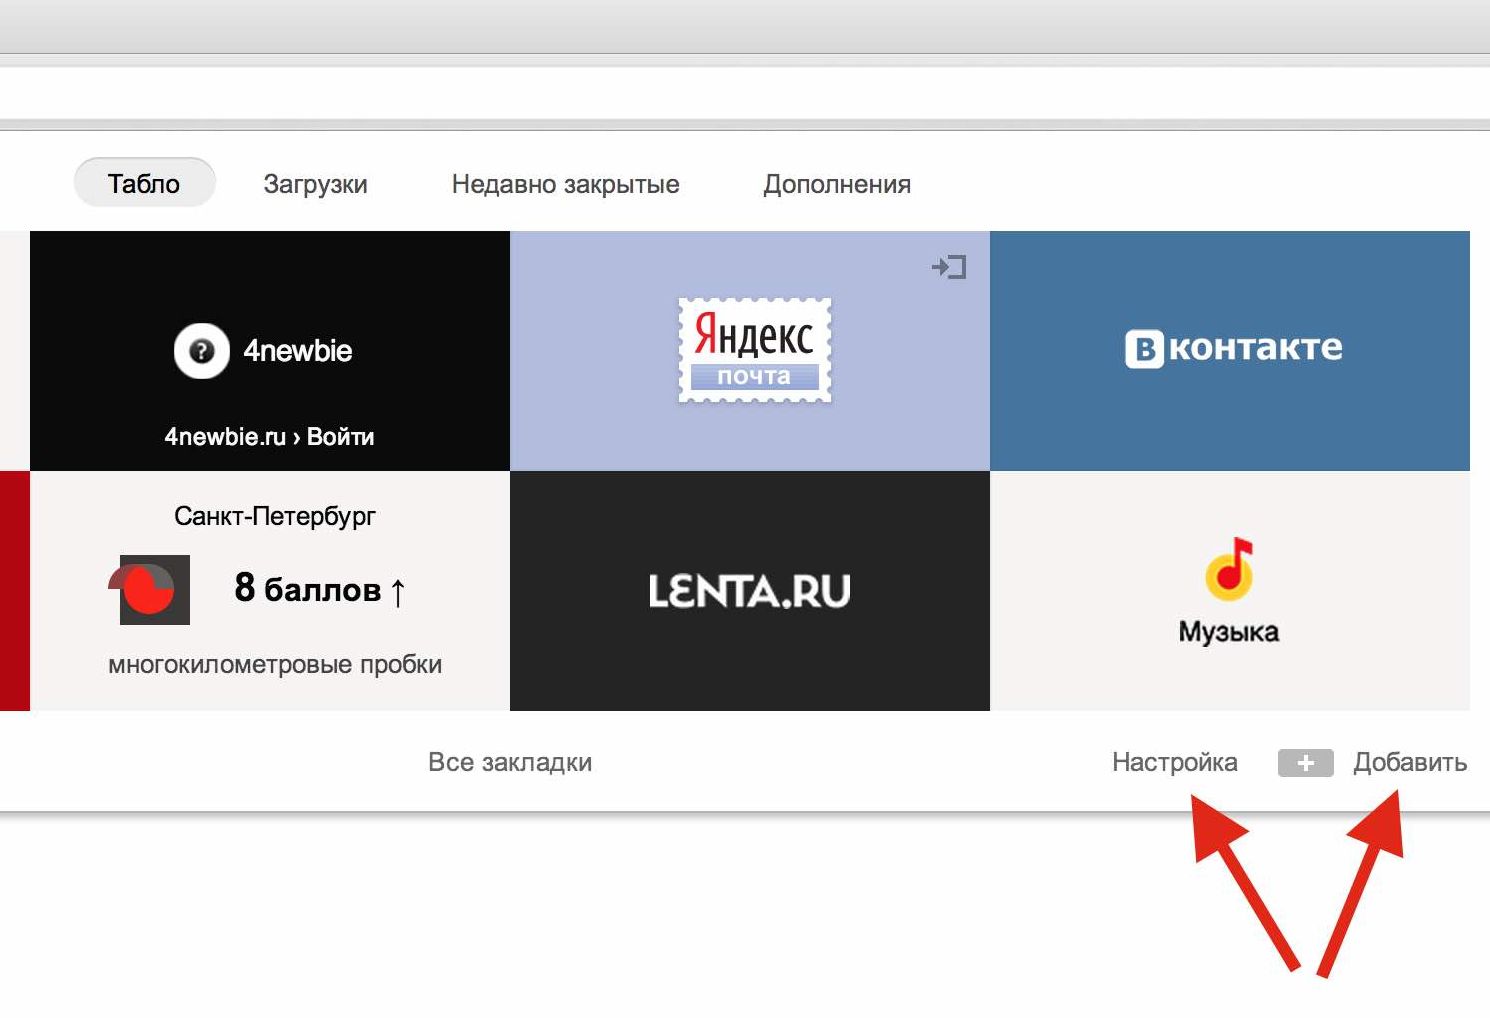Click the plus add-tile icon
This screenshot has width=1490, height=1018.
1305,763
